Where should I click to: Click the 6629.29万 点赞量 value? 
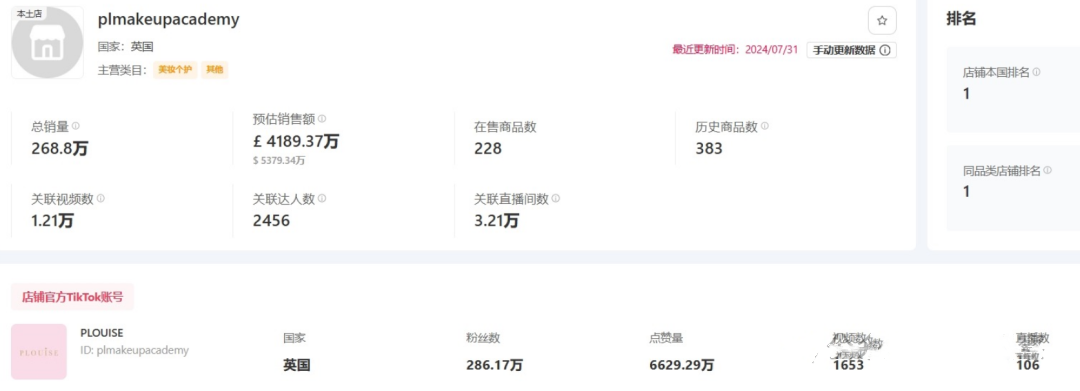click(x=682, y=365)
